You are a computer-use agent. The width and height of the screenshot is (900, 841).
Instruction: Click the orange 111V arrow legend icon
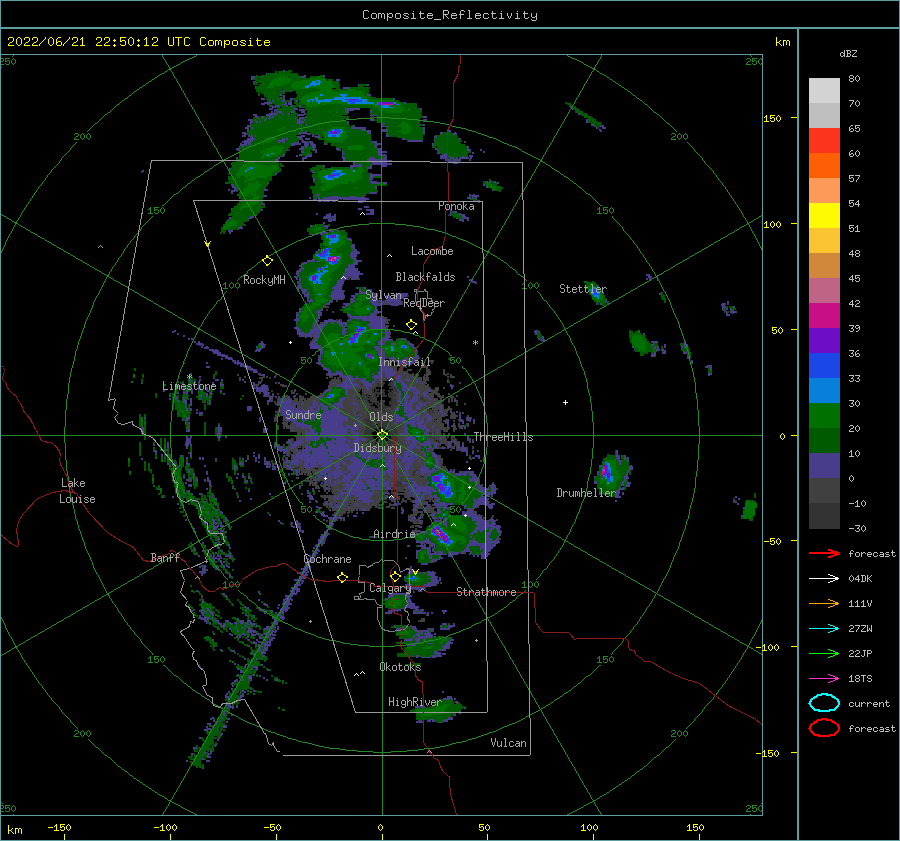[824, 603]
